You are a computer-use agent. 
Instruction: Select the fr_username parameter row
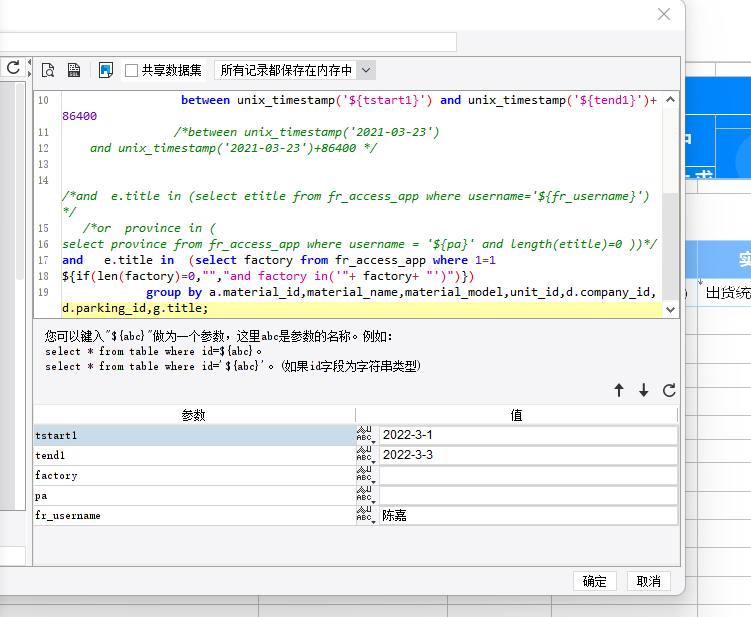(x=194, y=515)
